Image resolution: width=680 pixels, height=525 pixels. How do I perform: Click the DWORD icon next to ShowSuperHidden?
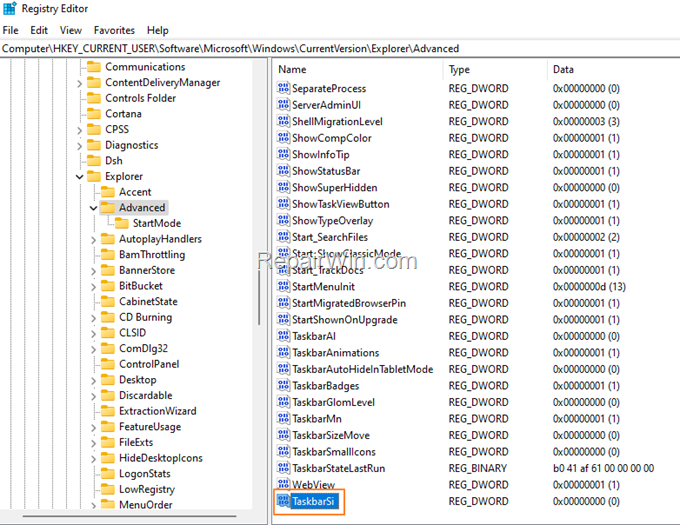(283, 187)
